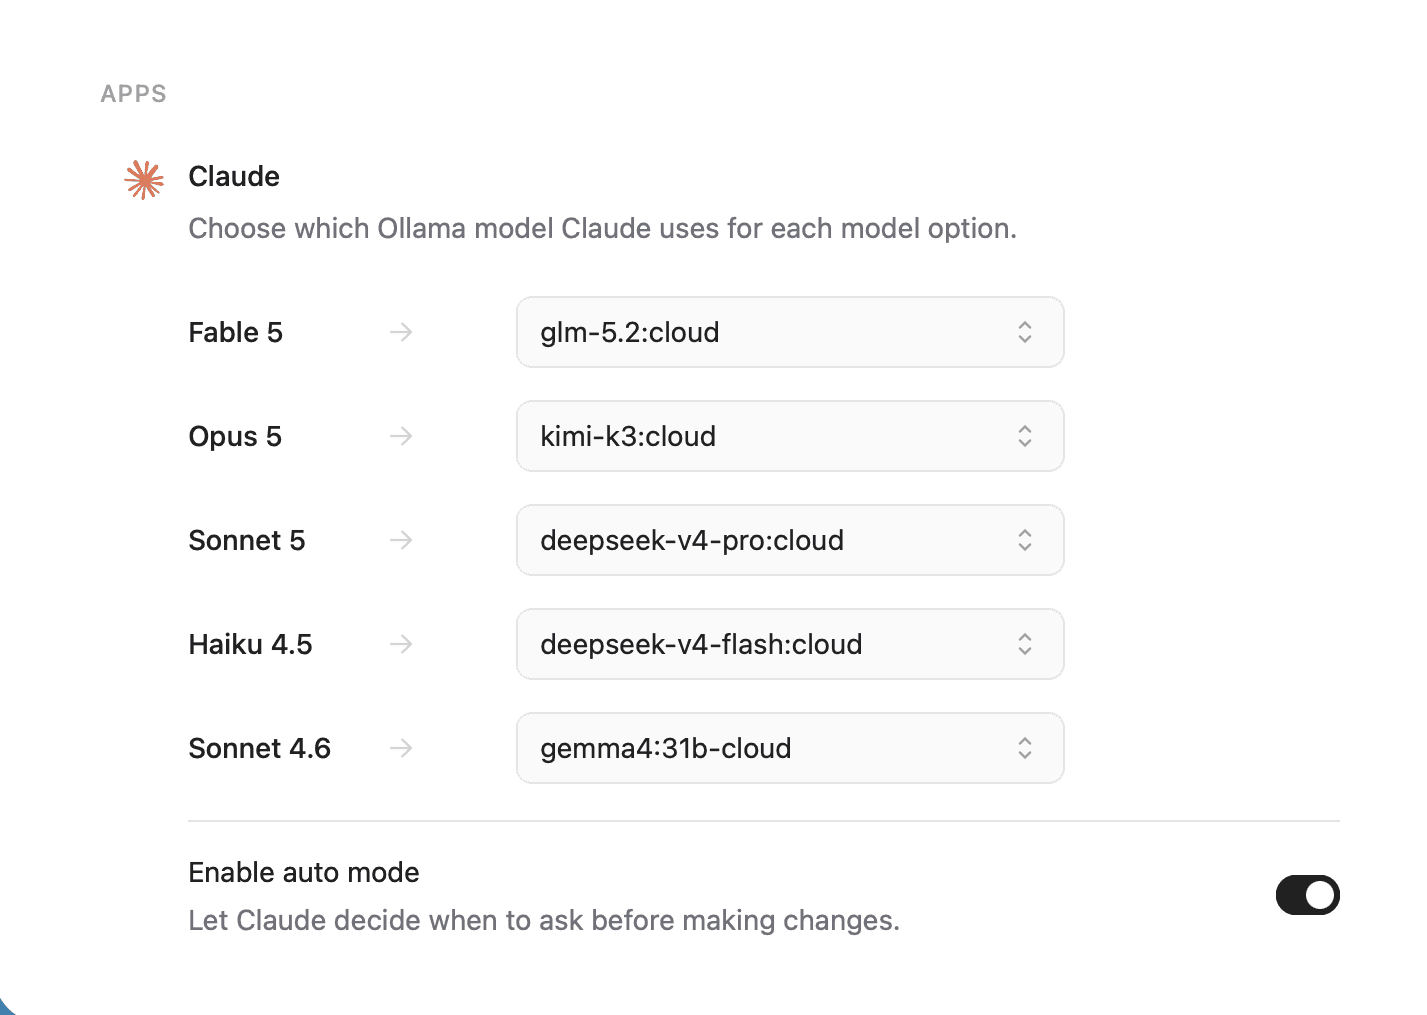The width and height of the screenshot is (1427, 1015).
Task: Click the arrow icon beside Sonnet 5
Action: tap(401, 540)
